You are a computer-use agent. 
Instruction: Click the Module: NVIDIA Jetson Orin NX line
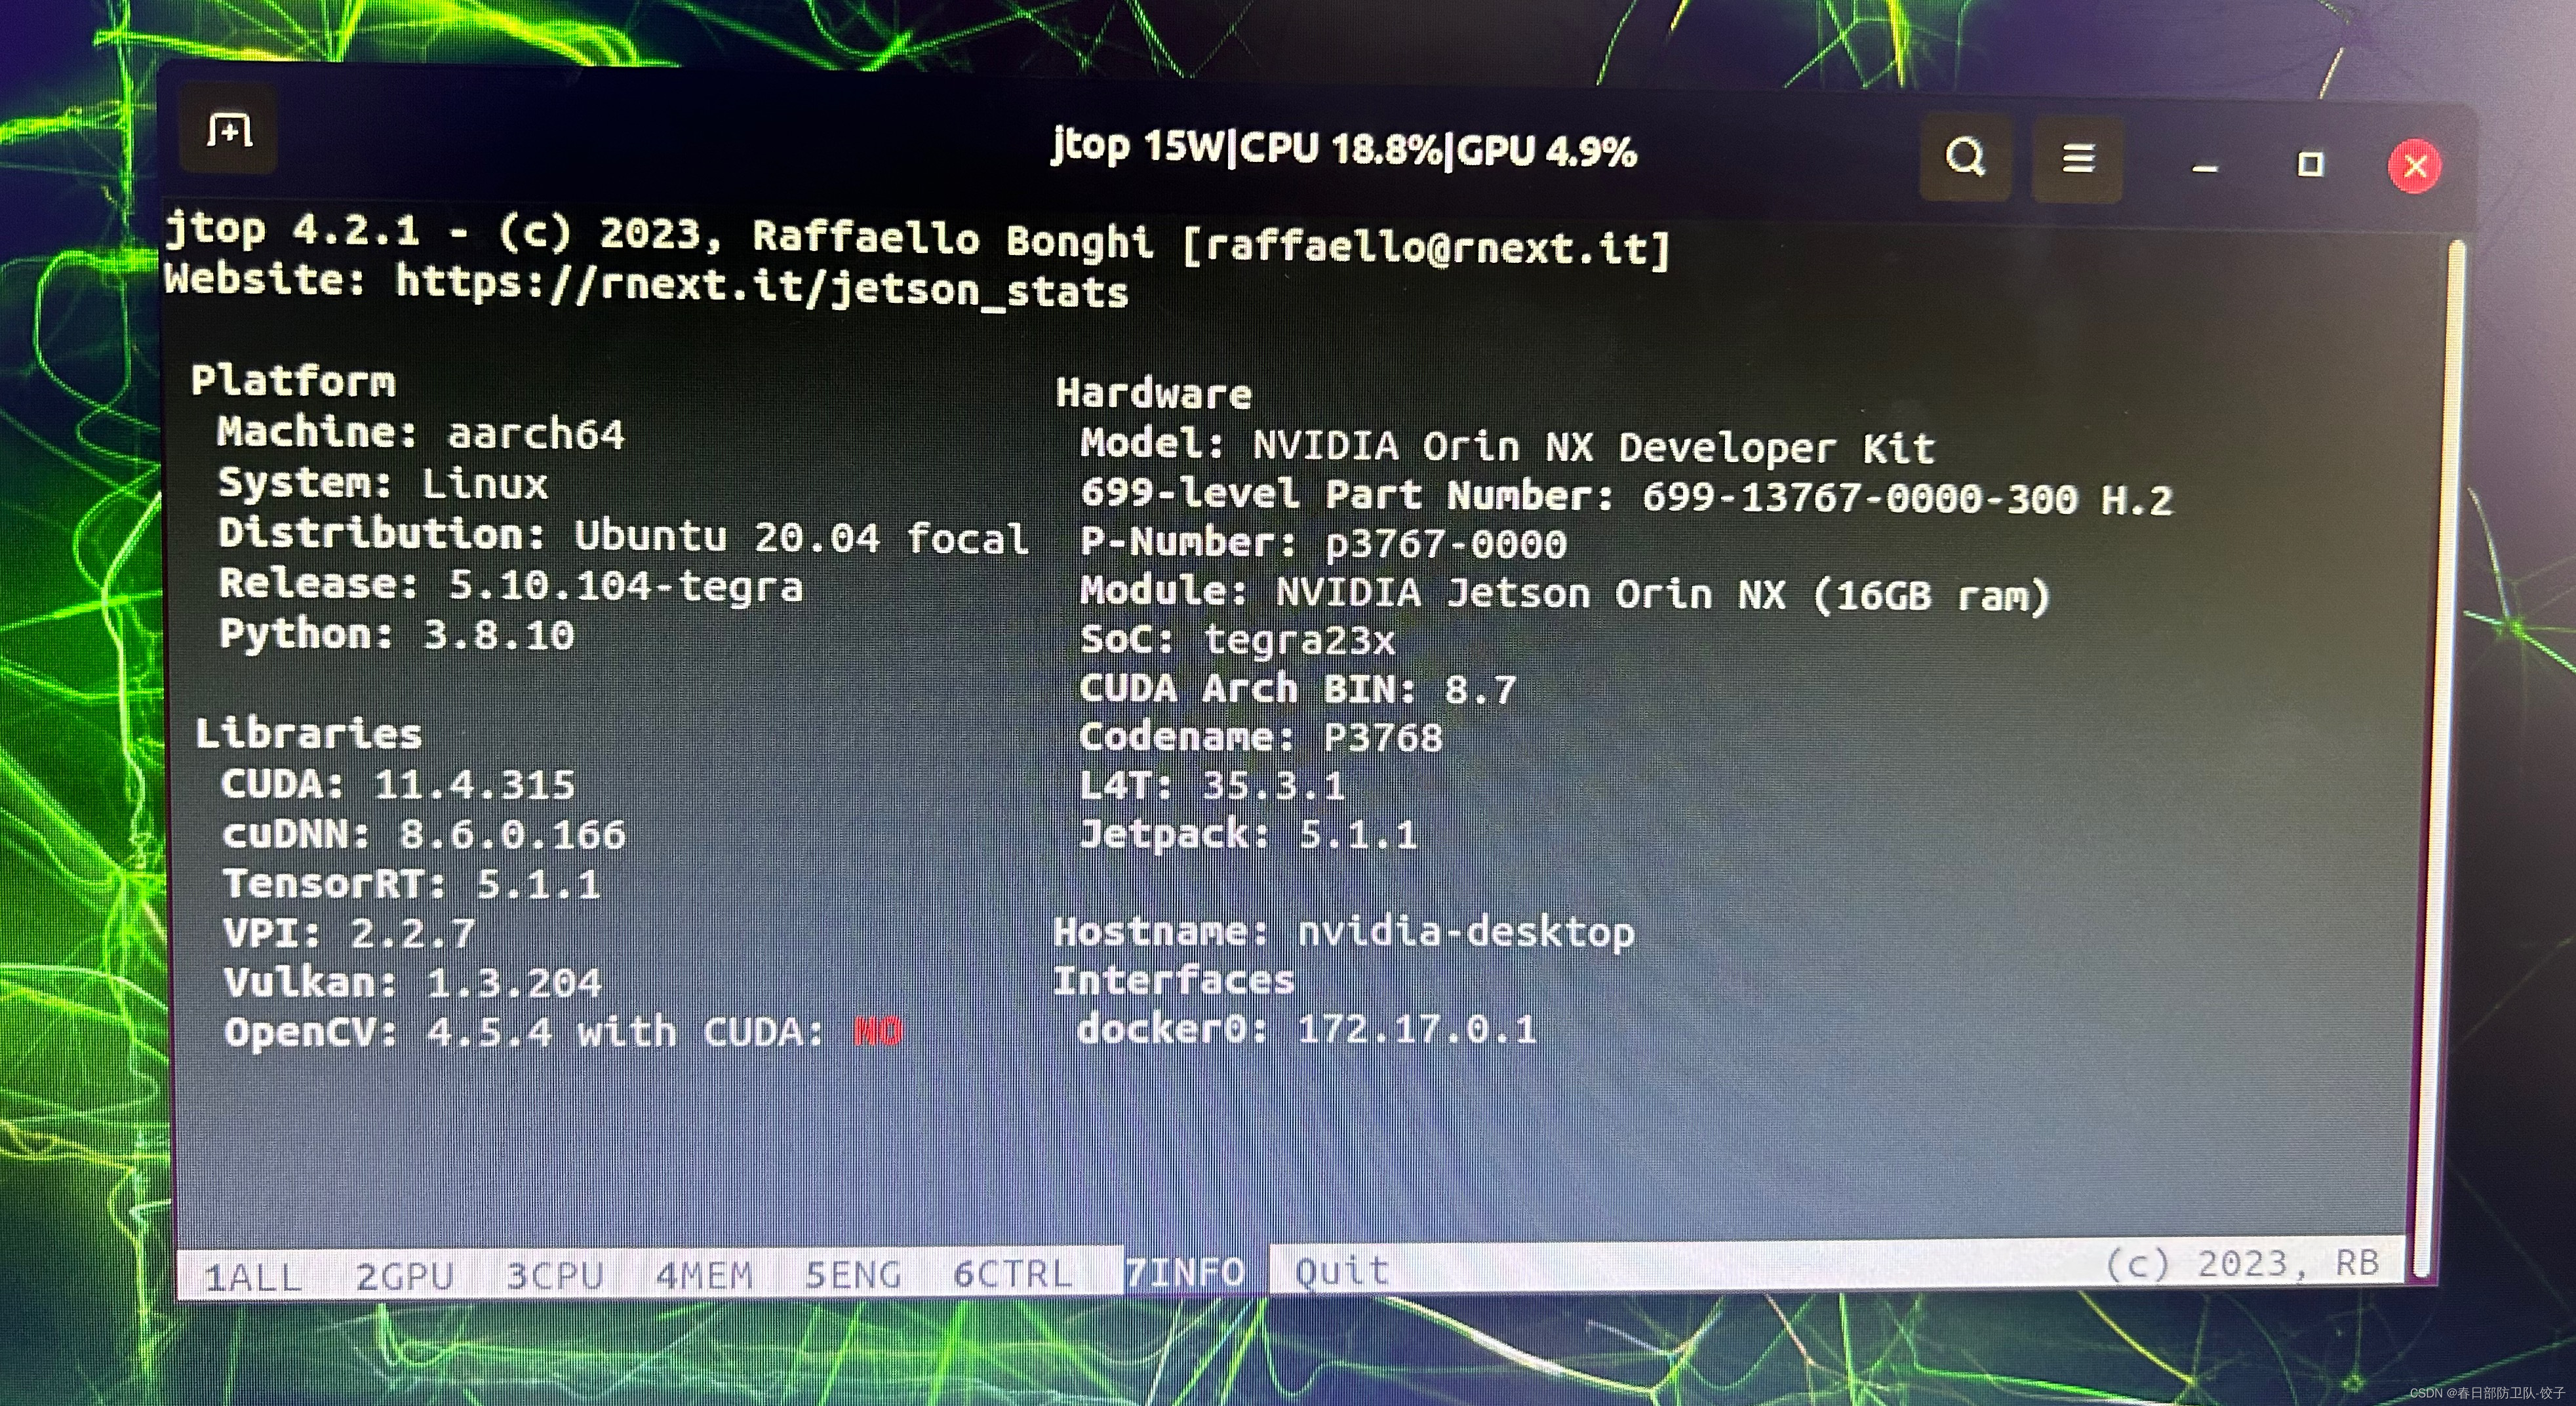click(1566, 594)
